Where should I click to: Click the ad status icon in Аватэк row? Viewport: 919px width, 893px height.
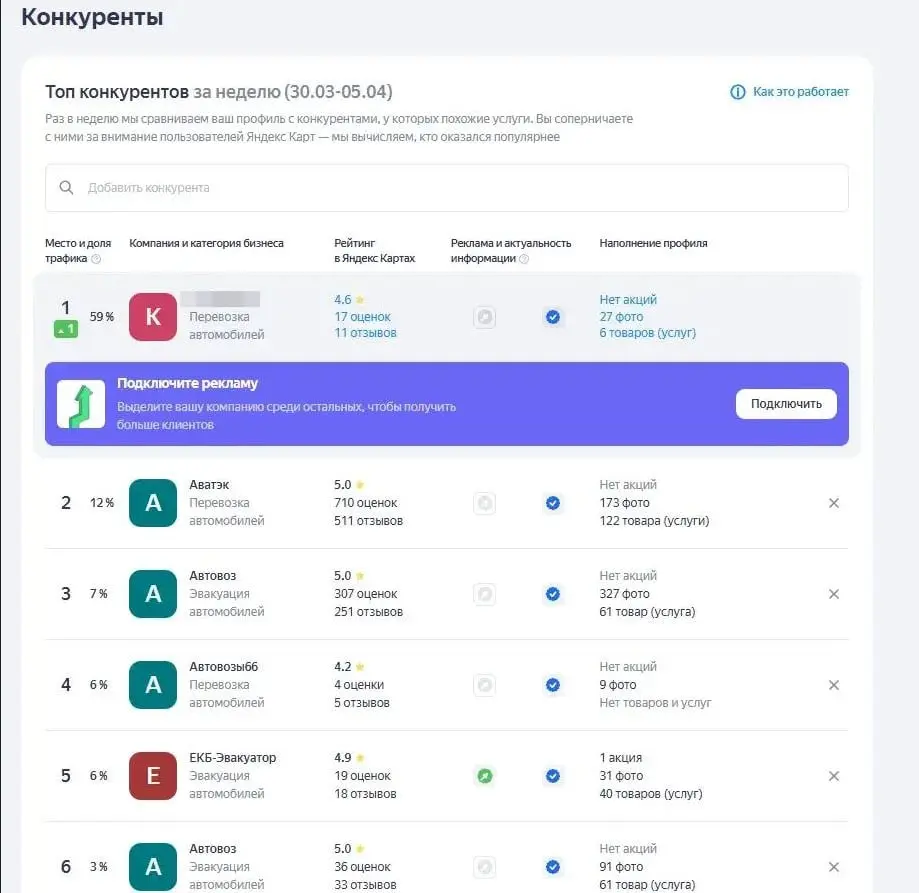click(x=485, y=503)
